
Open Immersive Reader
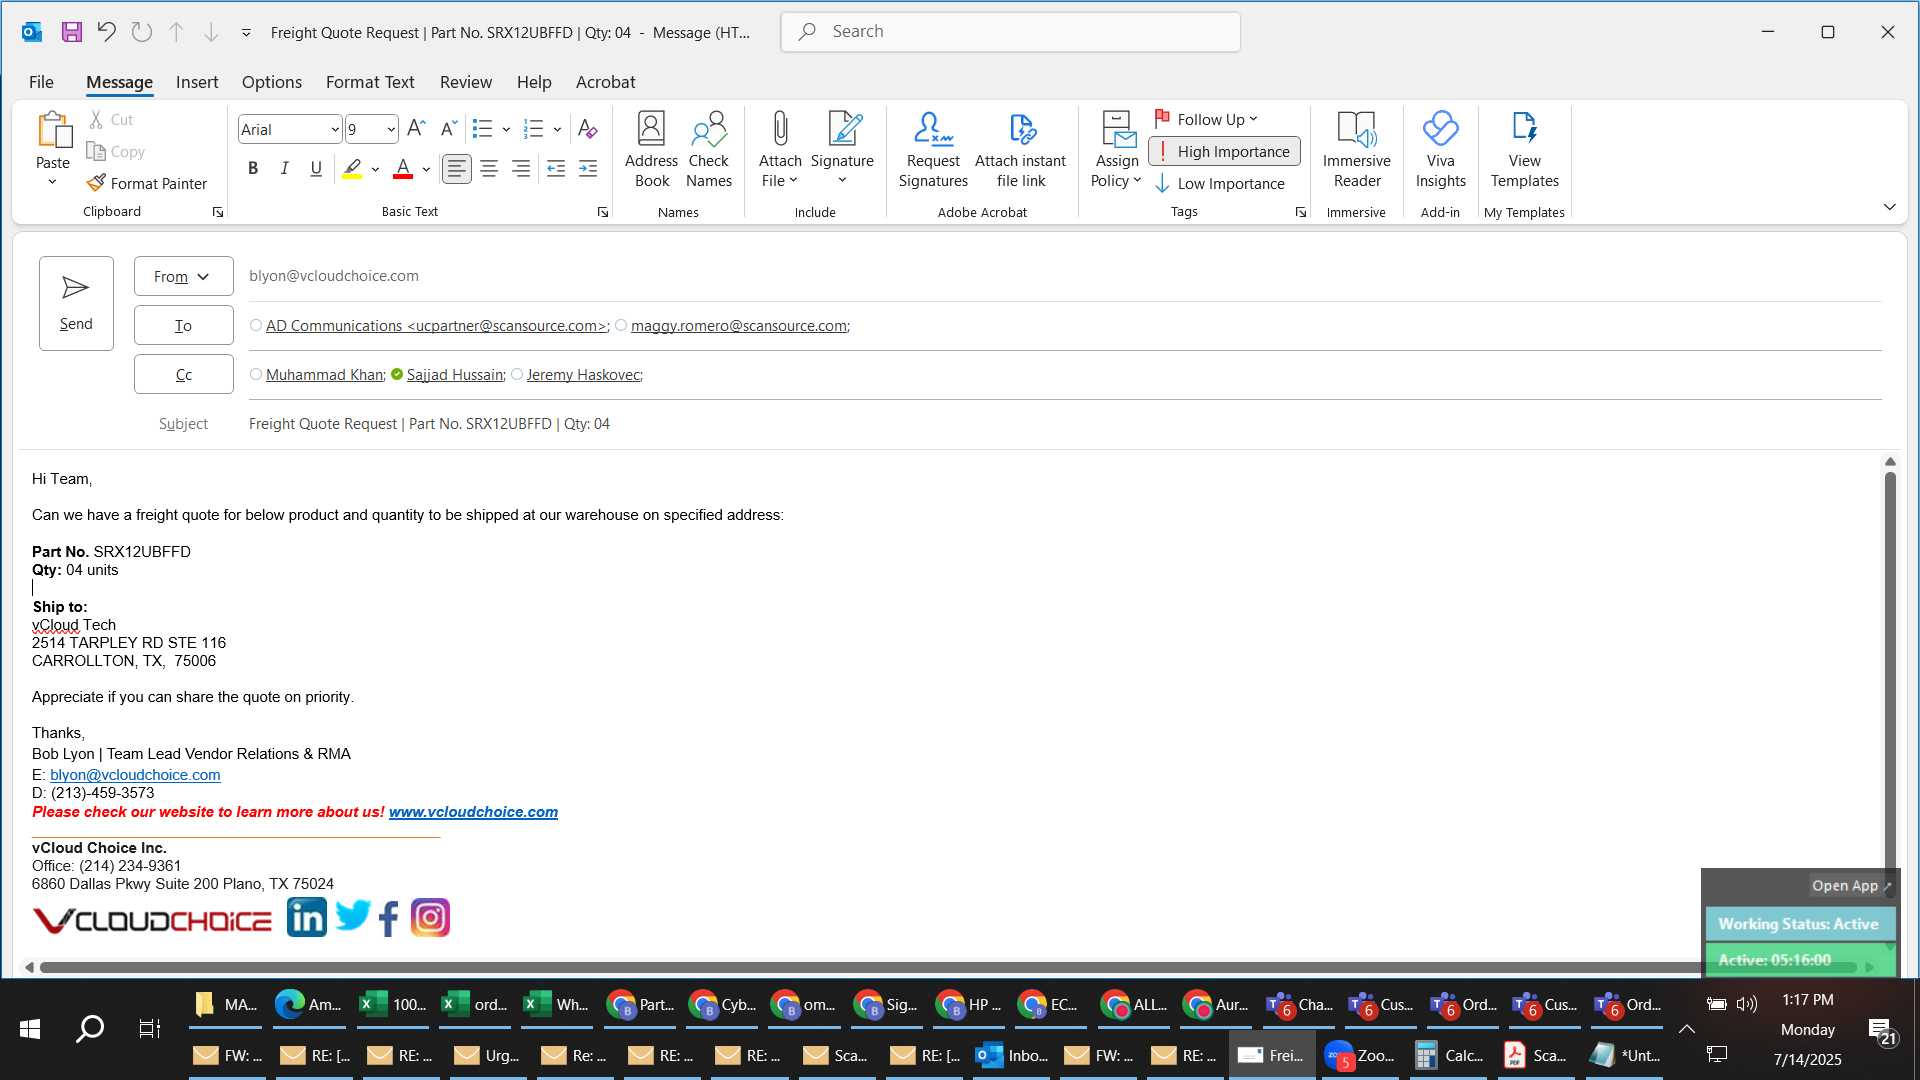click(x=1357, y=150)
